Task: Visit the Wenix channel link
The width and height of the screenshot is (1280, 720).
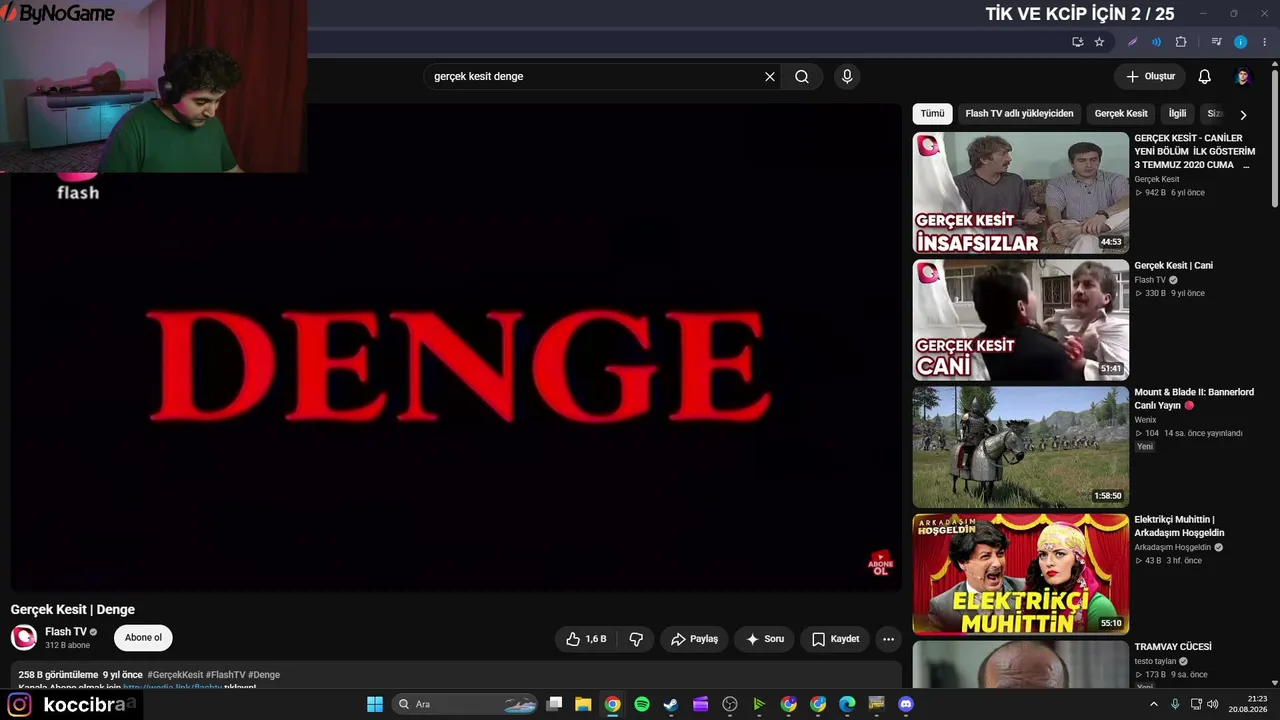Action: [1145, 420]
